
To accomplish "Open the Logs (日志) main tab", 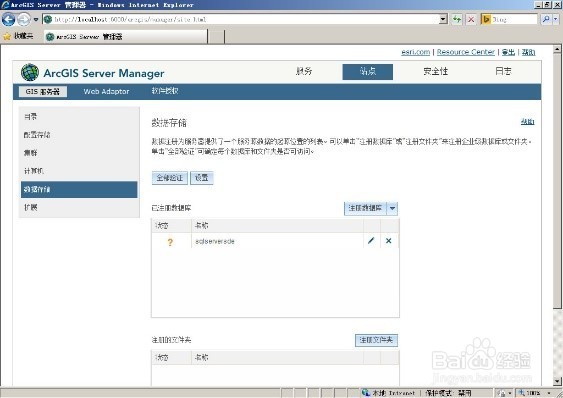I will coord(503,71).
